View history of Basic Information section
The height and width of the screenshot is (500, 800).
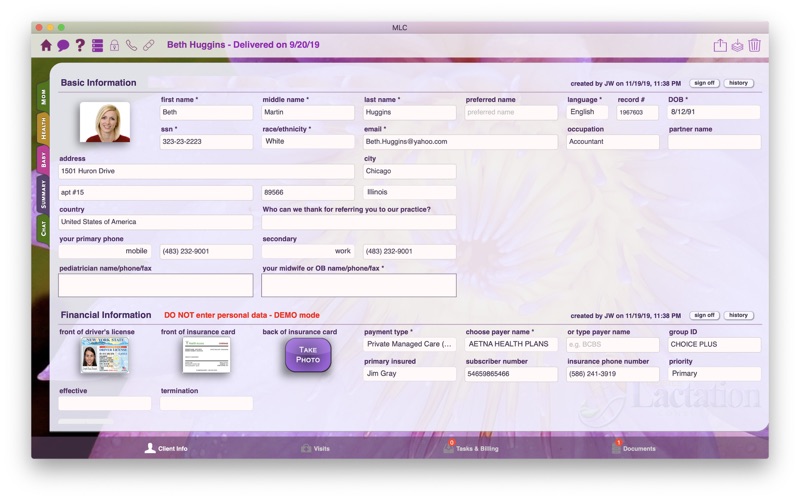click(738, 83)
